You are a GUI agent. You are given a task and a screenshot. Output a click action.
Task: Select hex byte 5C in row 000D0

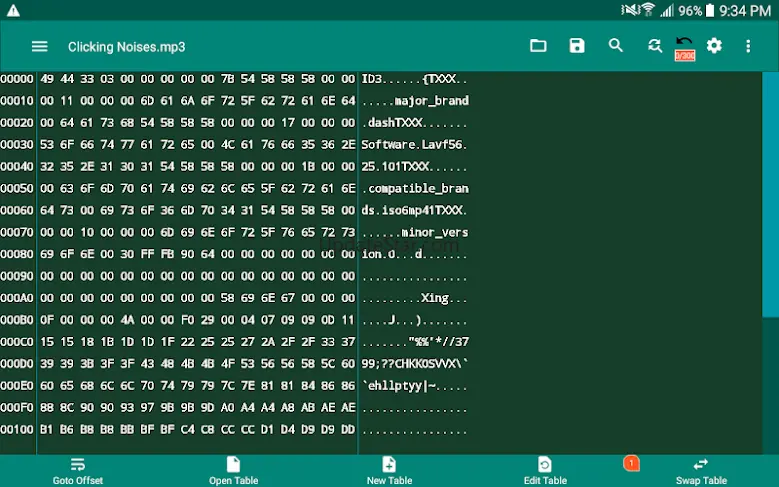click(328, 364)
